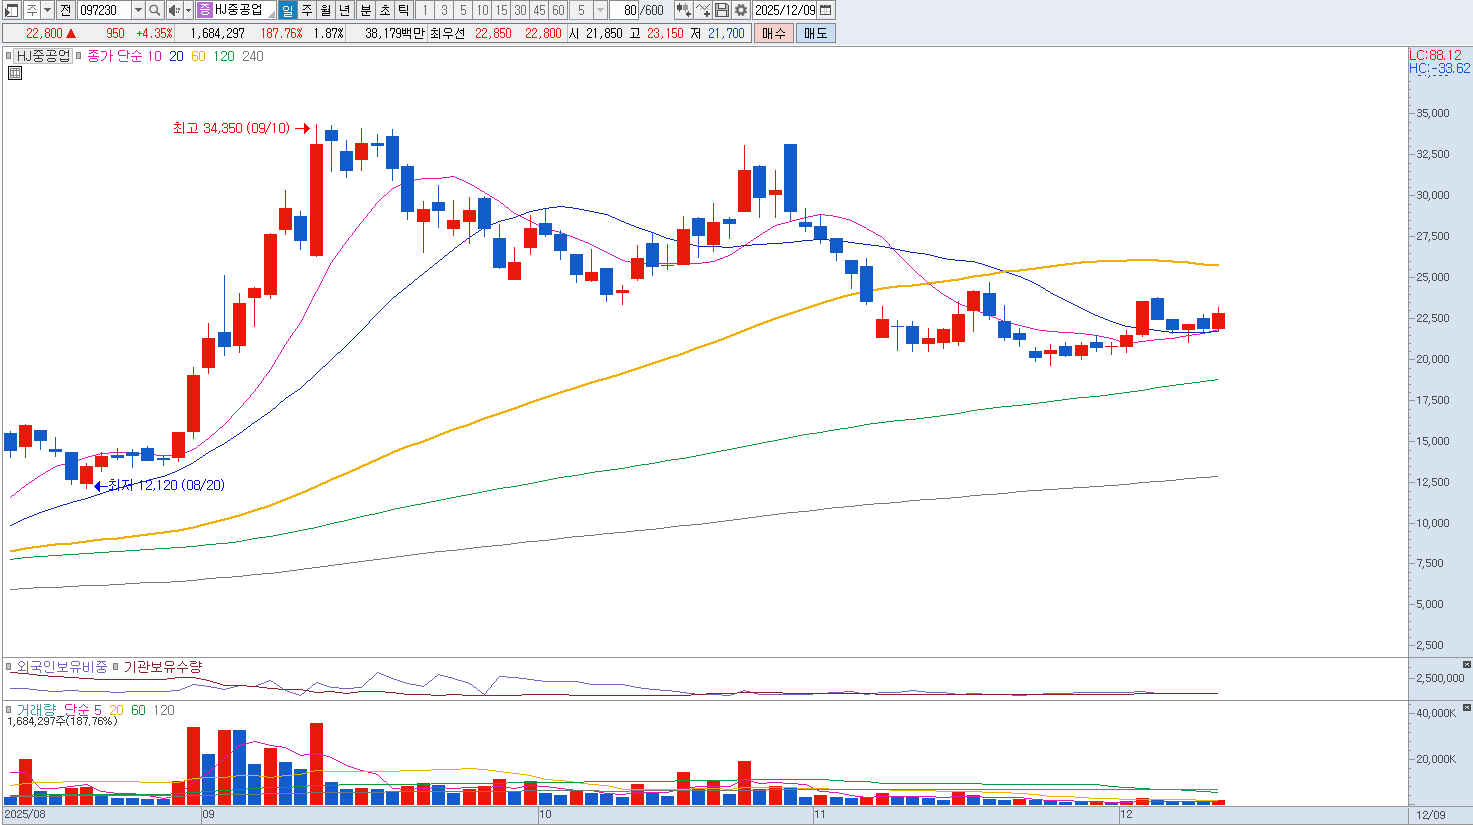Click the candlestick chart tool icon
The width and height of the screenshot is (1473, 825).
click(x=683, y=10)
